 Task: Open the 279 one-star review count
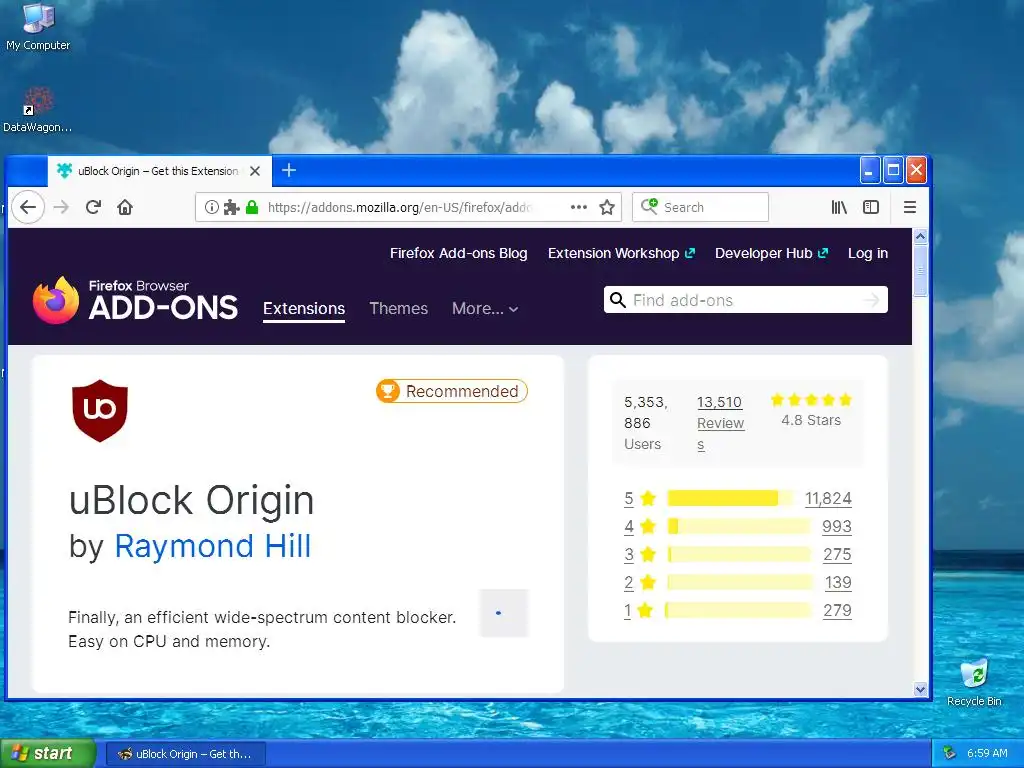pos(837,611)
